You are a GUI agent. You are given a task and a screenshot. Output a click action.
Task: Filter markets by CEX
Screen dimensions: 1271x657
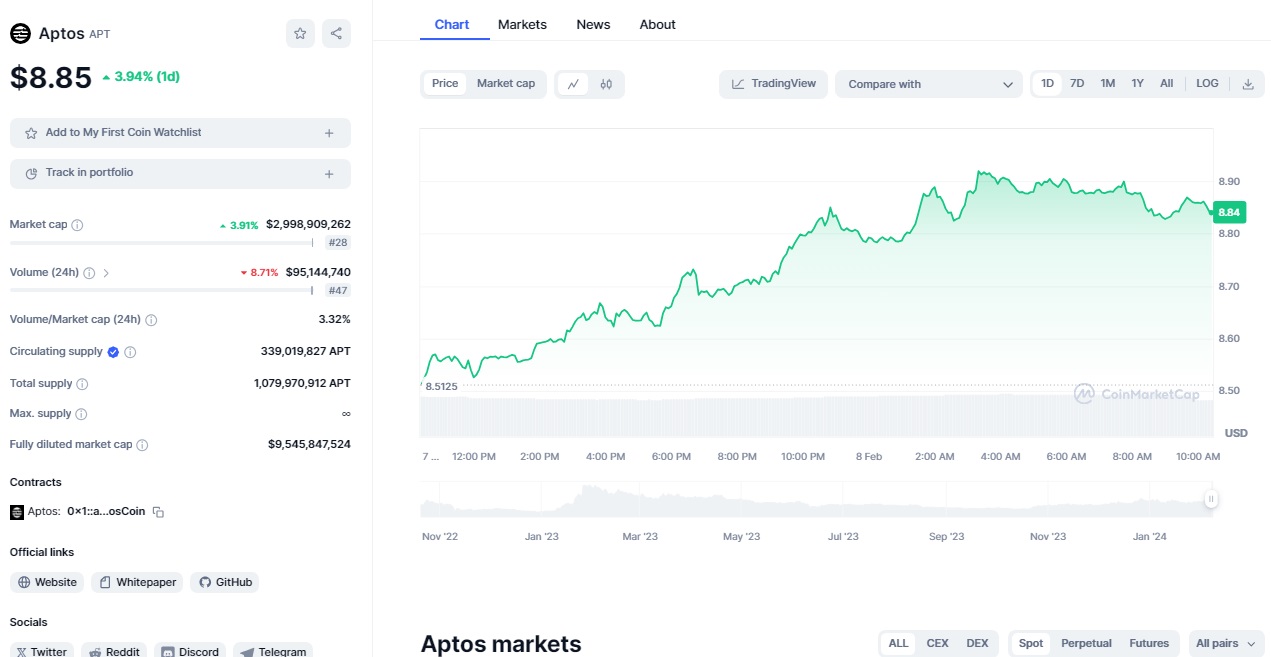(937, 644)
